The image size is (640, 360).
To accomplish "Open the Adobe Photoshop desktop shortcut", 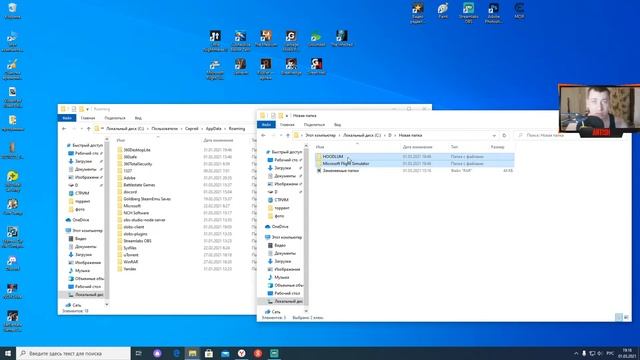I will 493,13.
